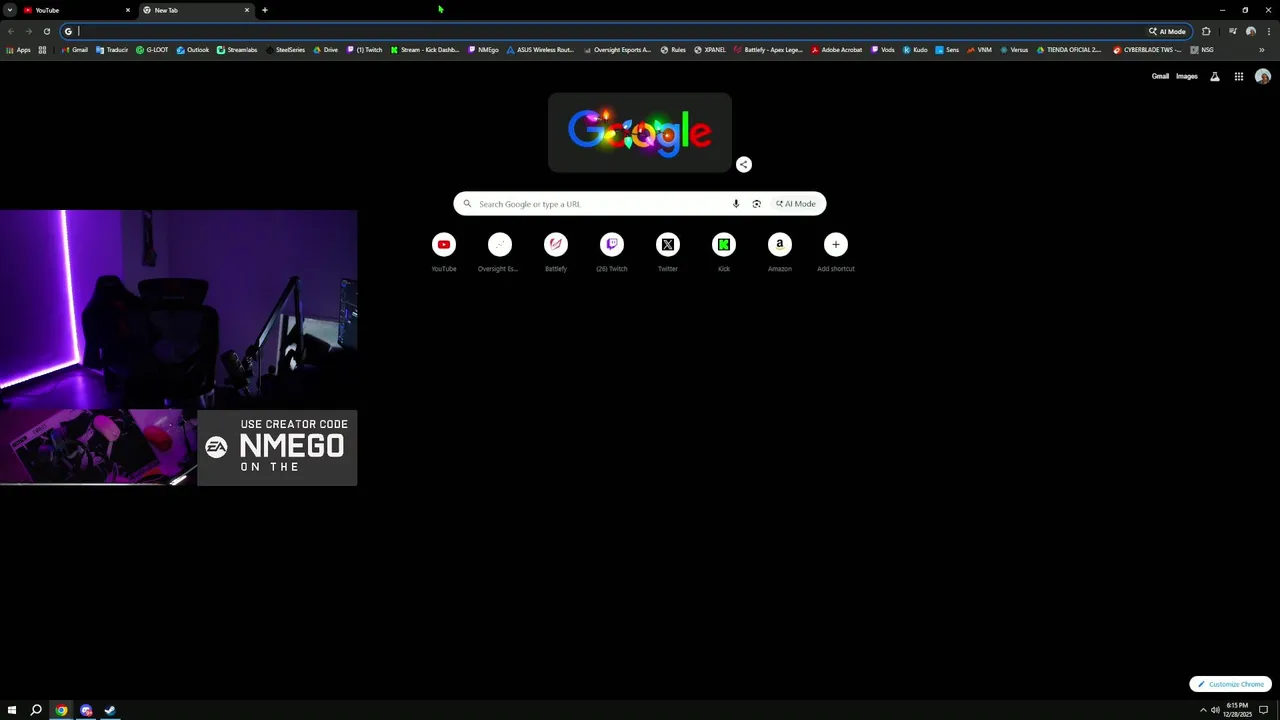The image size is (1280, 720).
Task: Open the Kudo bookmark
Action: 915,49
